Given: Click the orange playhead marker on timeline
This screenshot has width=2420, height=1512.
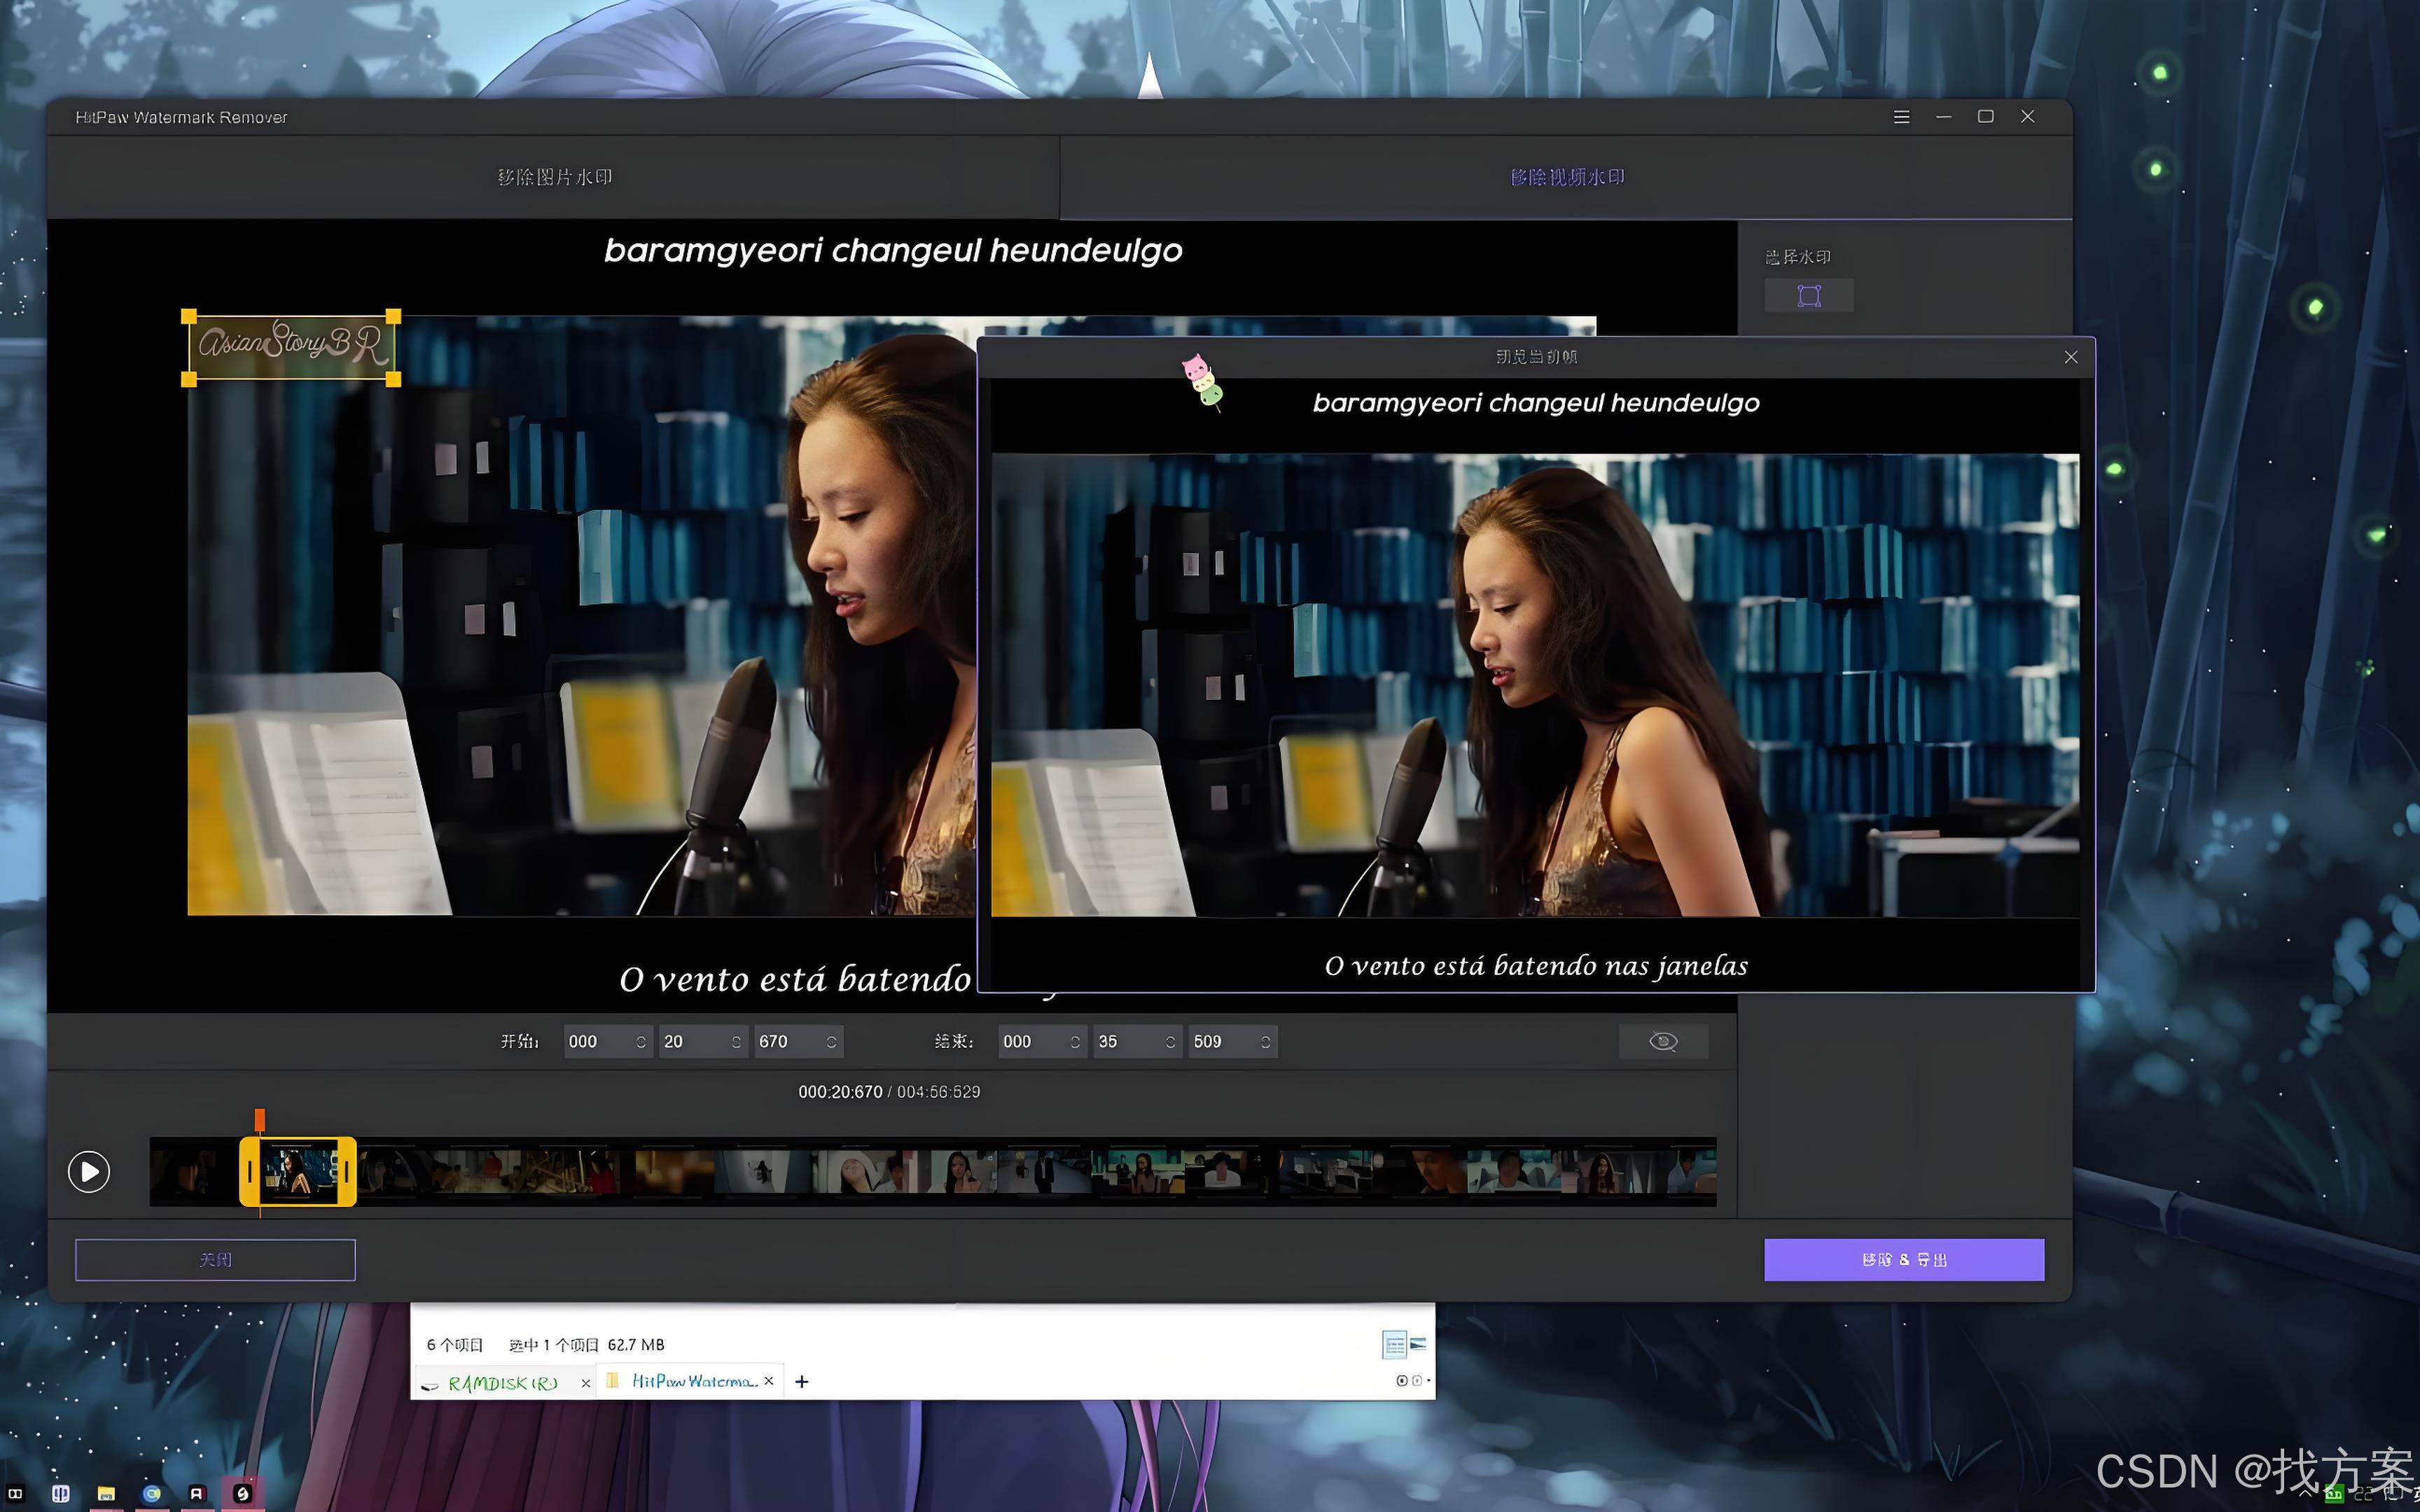Looking at the screenshot, I should coord(260,1119).
